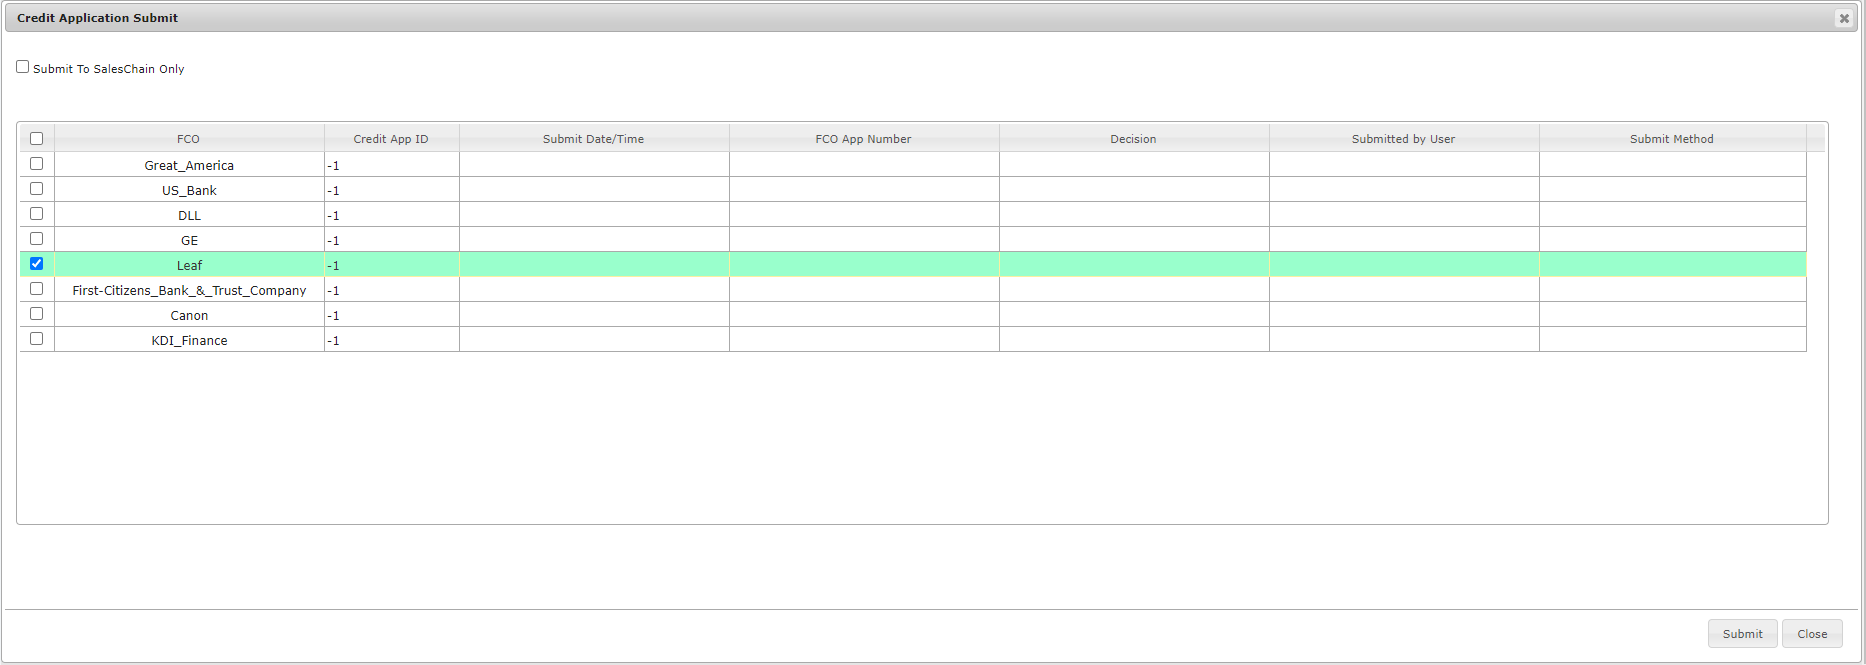Check the GE lender checkbox
Screen dimensions: 1866x665
coord(37,239)
